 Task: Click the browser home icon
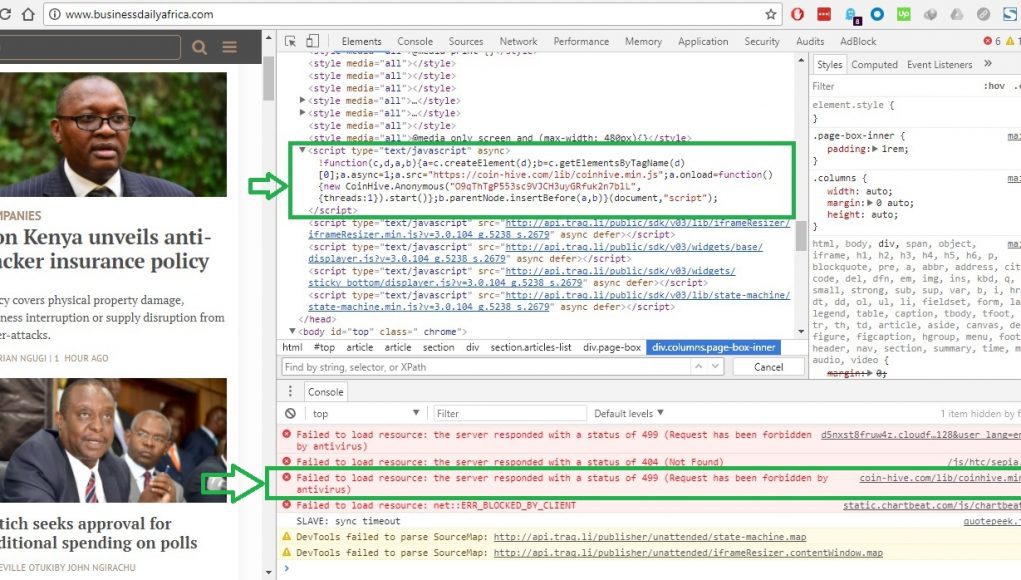(x=28, y=14)
